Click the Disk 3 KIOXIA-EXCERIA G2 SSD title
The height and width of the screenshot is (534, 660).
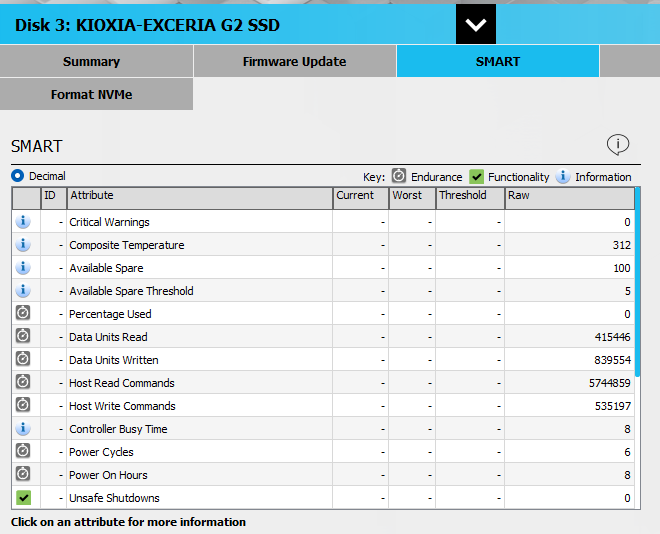[147, 25]
